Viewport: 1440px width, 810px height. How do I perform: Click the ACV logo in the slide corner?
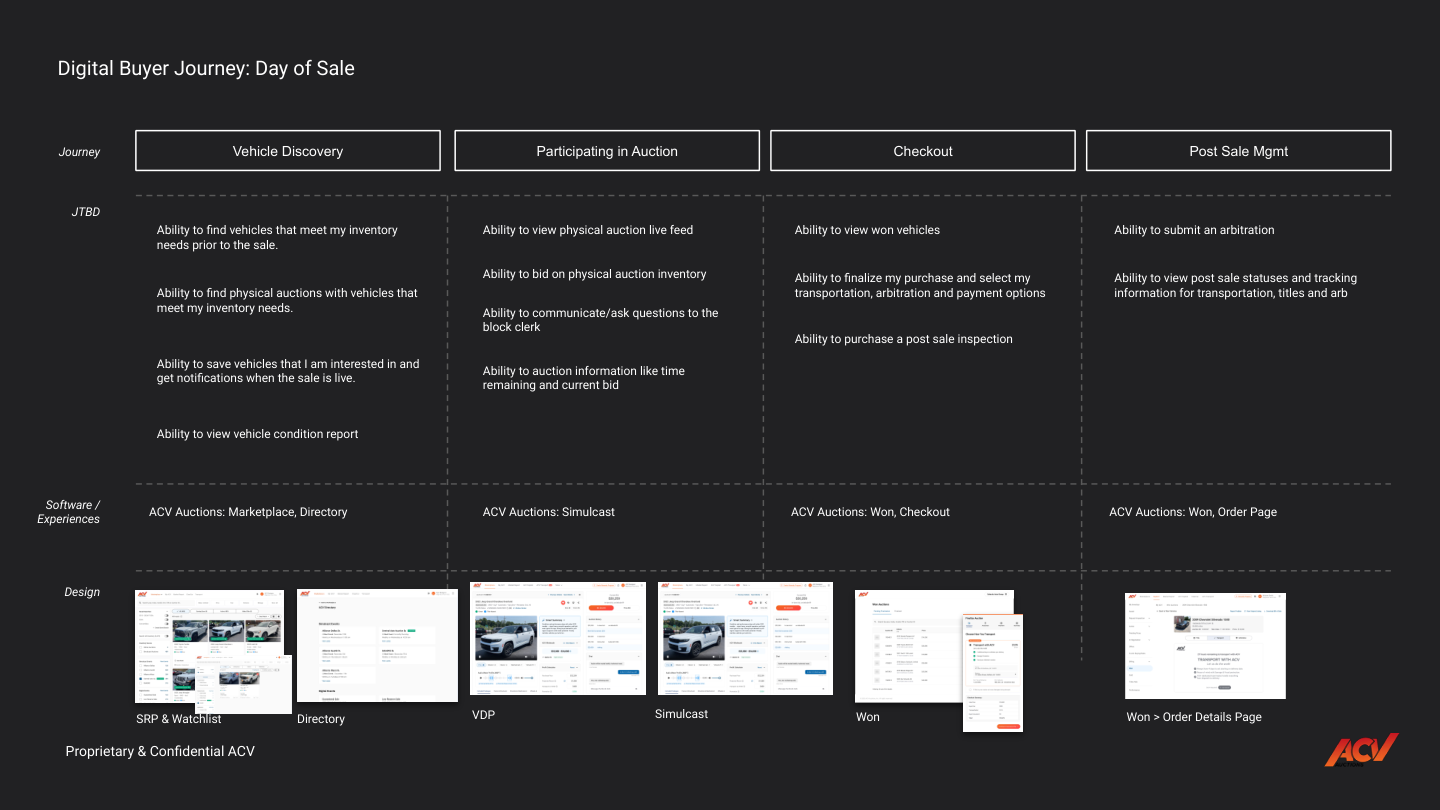pos(1361,750)
